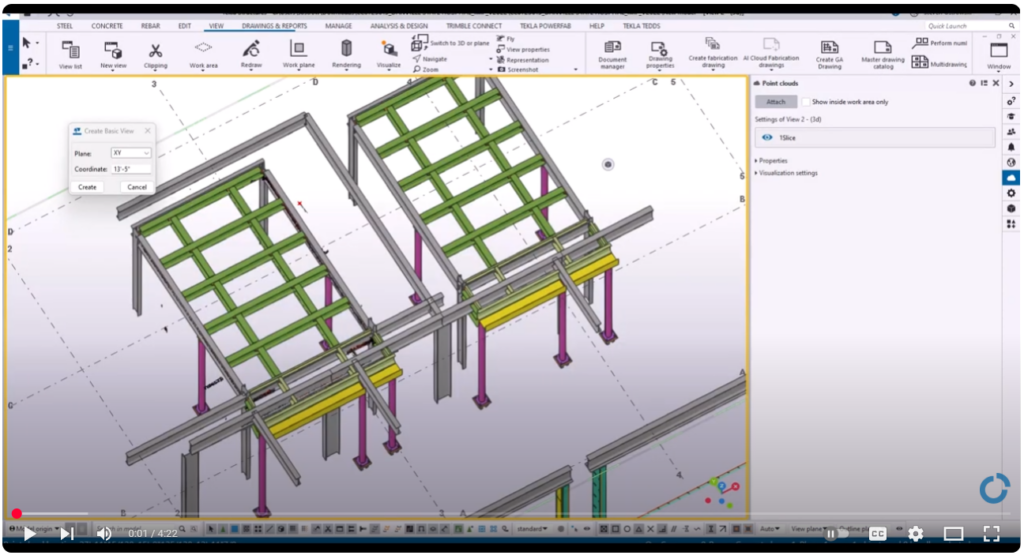The width and height of the screenshot is (1024, 559).
Task: Switch to DRAWINGS & REPORTS tab
Action: (x=274, y=26)
